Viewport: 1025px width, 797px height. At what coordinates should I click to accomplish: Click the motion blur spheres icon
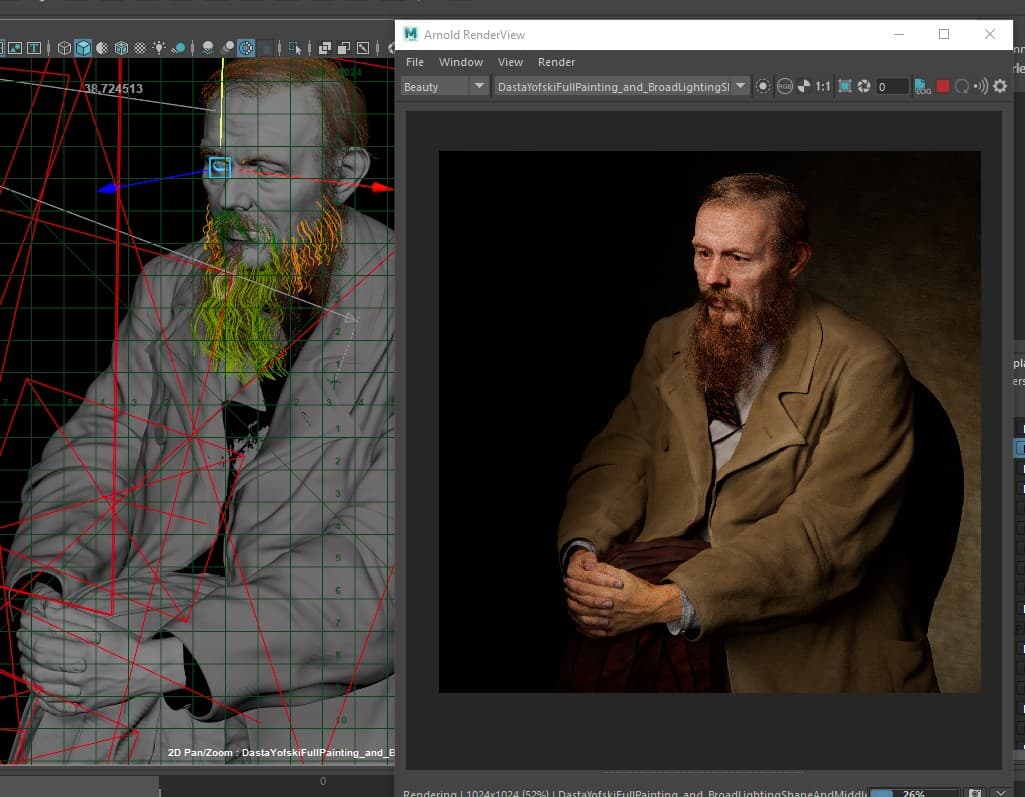pos(227,48)
